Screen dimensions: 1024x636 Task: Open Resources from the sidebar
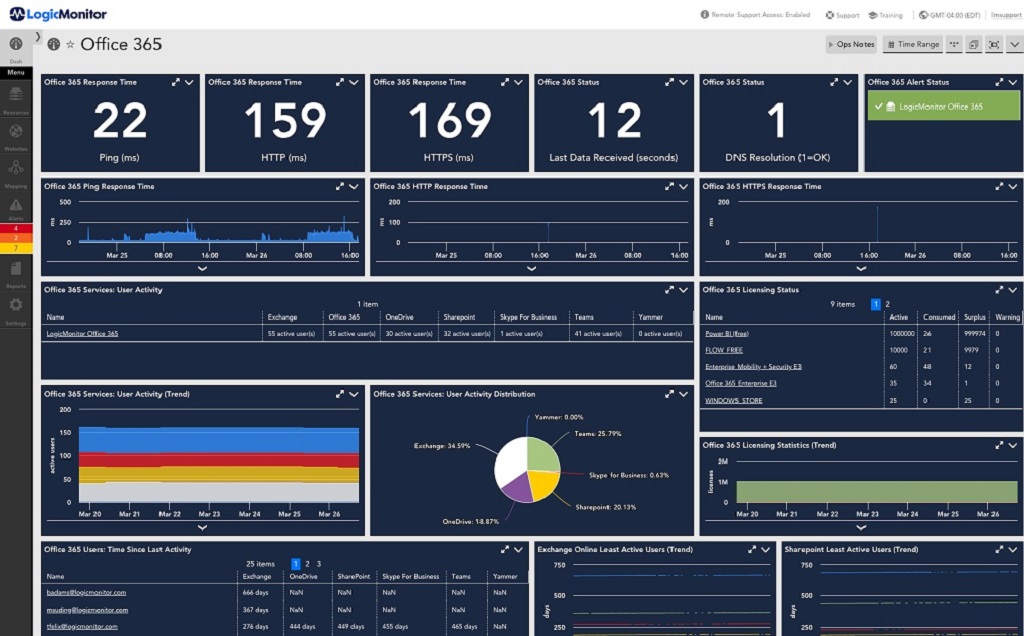click(x=16, y=99)
